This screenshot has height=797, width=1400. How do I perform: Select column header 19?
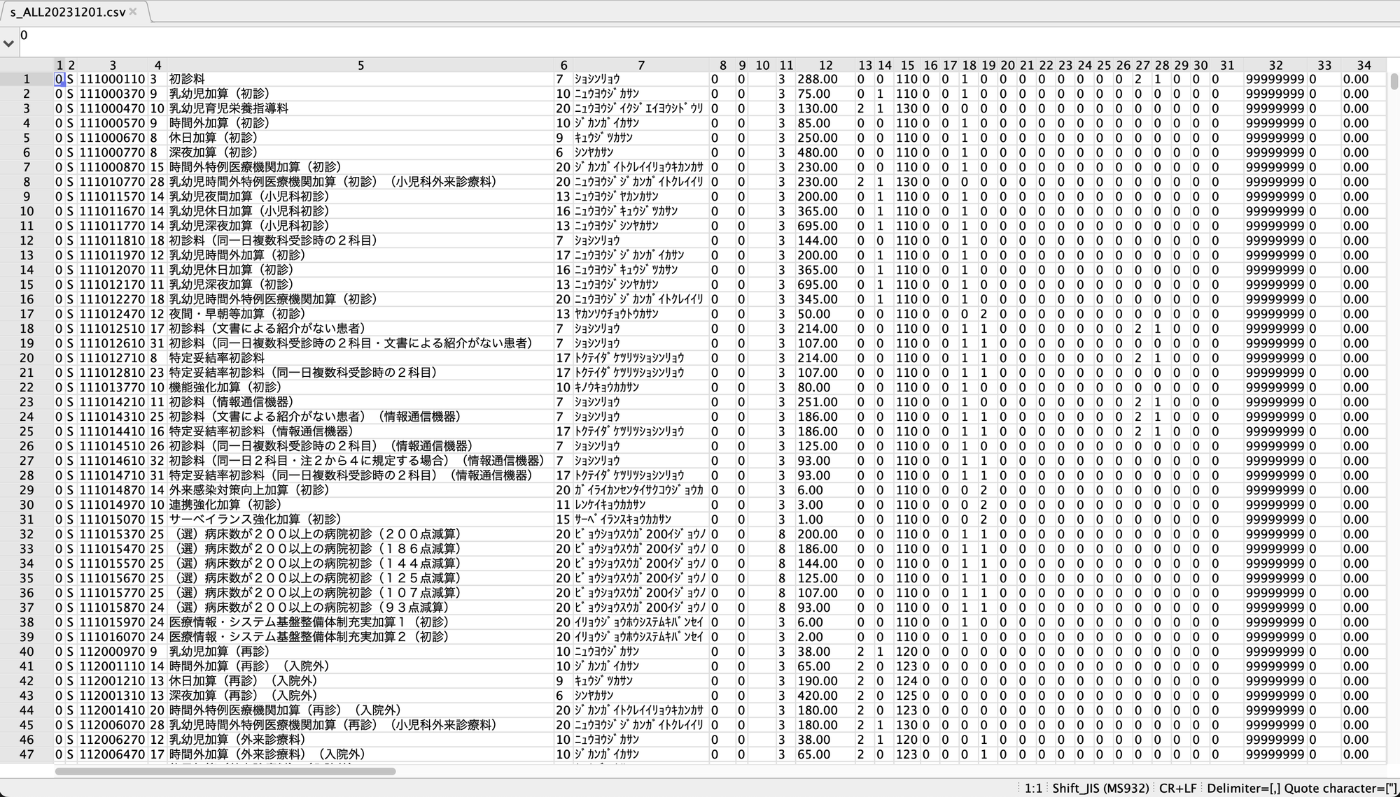(x=988, y=65)
